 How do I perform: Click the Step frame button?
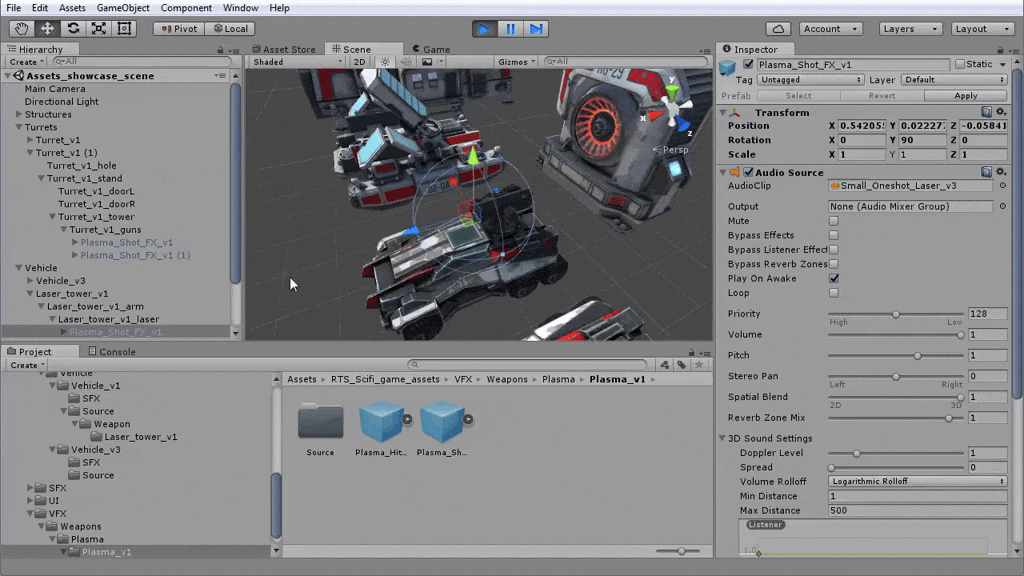(x=536, y=29)
